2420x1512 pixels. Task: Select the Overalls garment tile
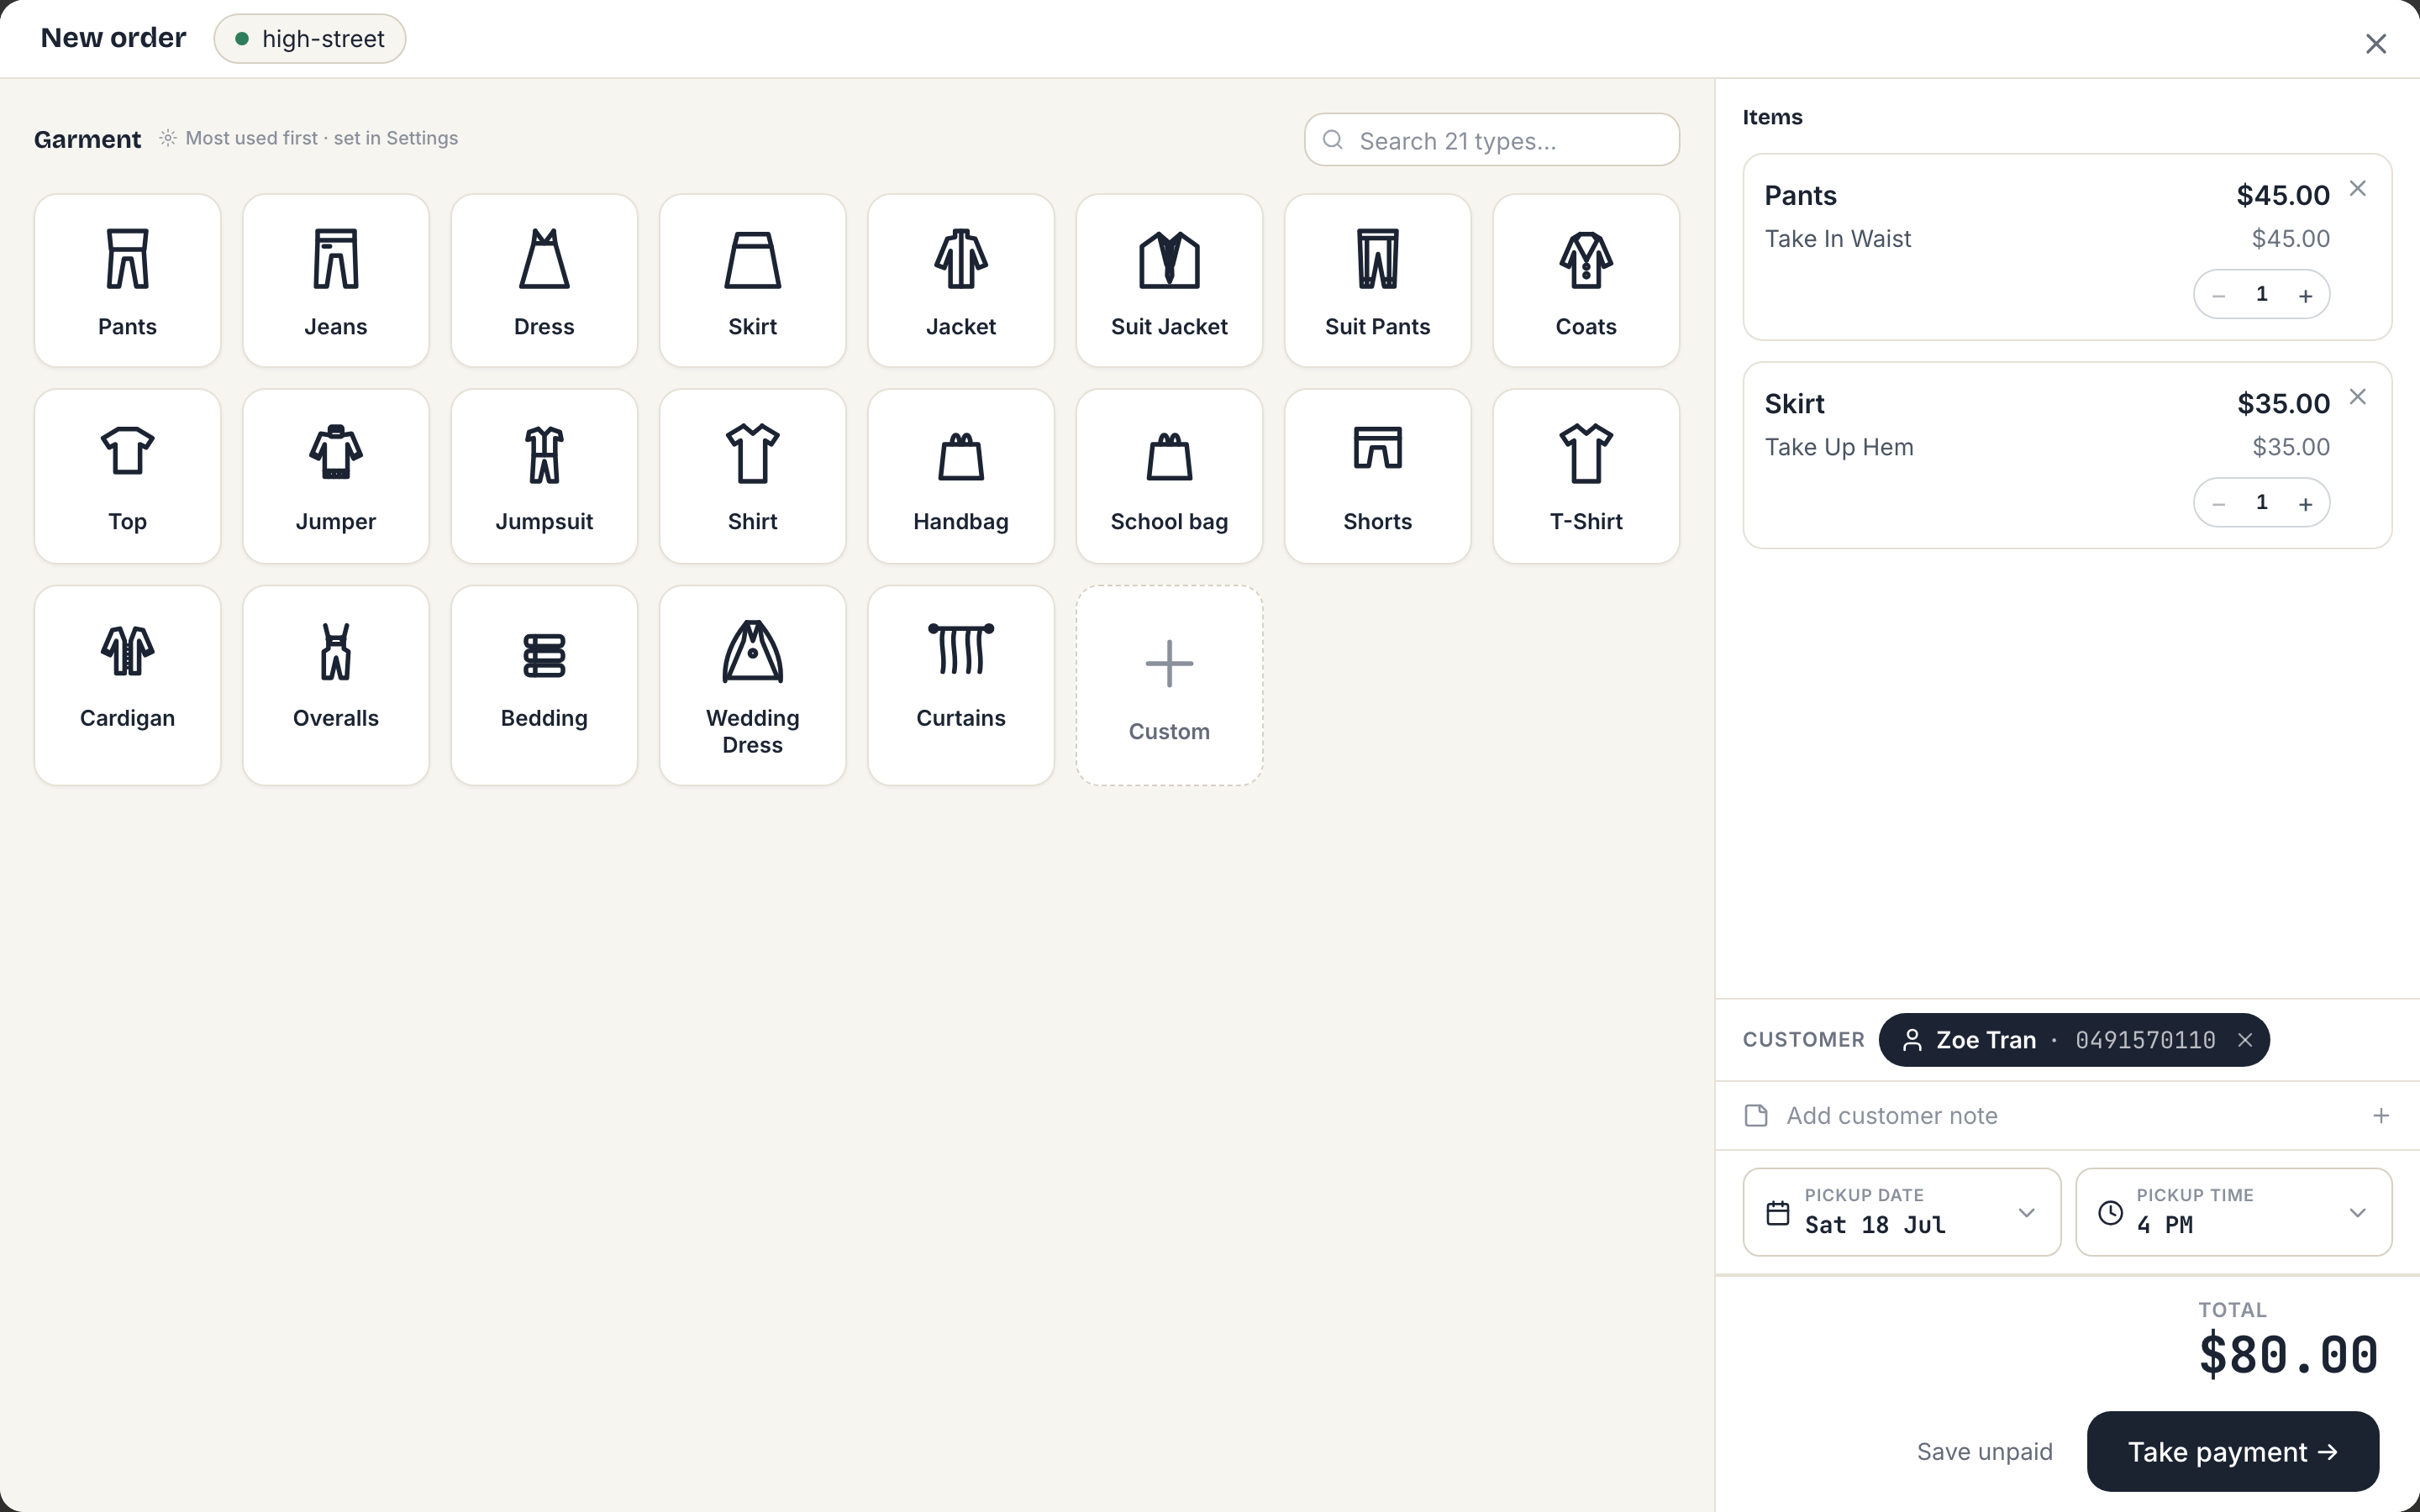336,685
